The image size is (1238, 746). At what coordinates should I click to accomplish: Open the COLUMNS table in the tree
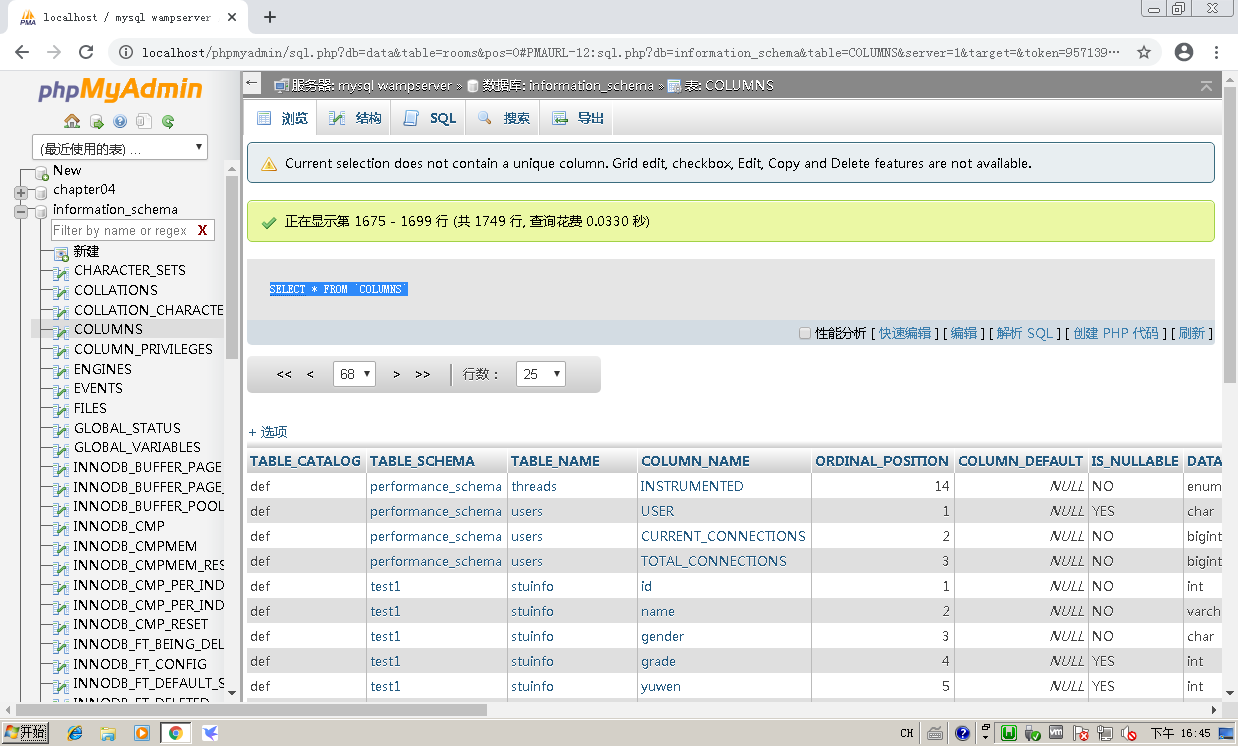[108, 329]
